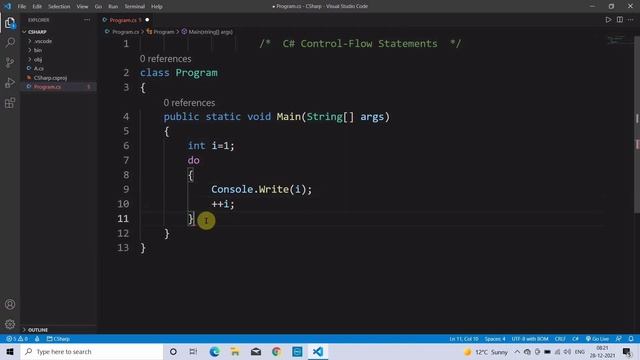Open the Search view in the activity bar
Screen dimensions: 640x360
[10, 42]
